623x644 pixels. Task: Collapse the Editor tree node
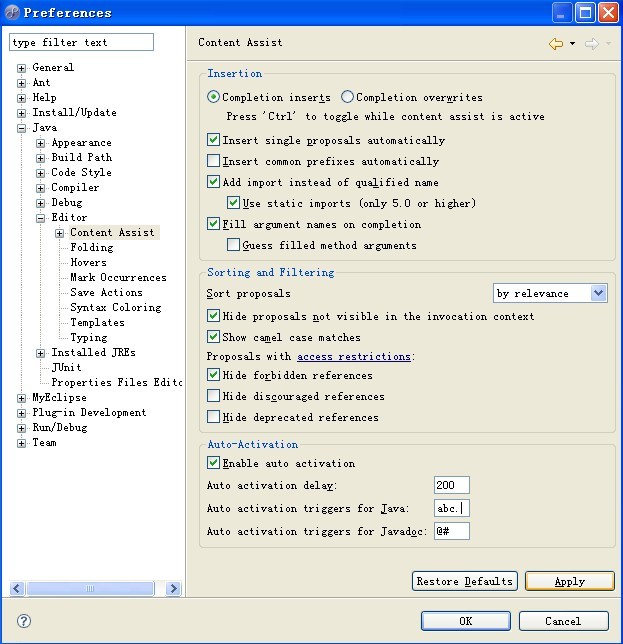pos(40,218)
